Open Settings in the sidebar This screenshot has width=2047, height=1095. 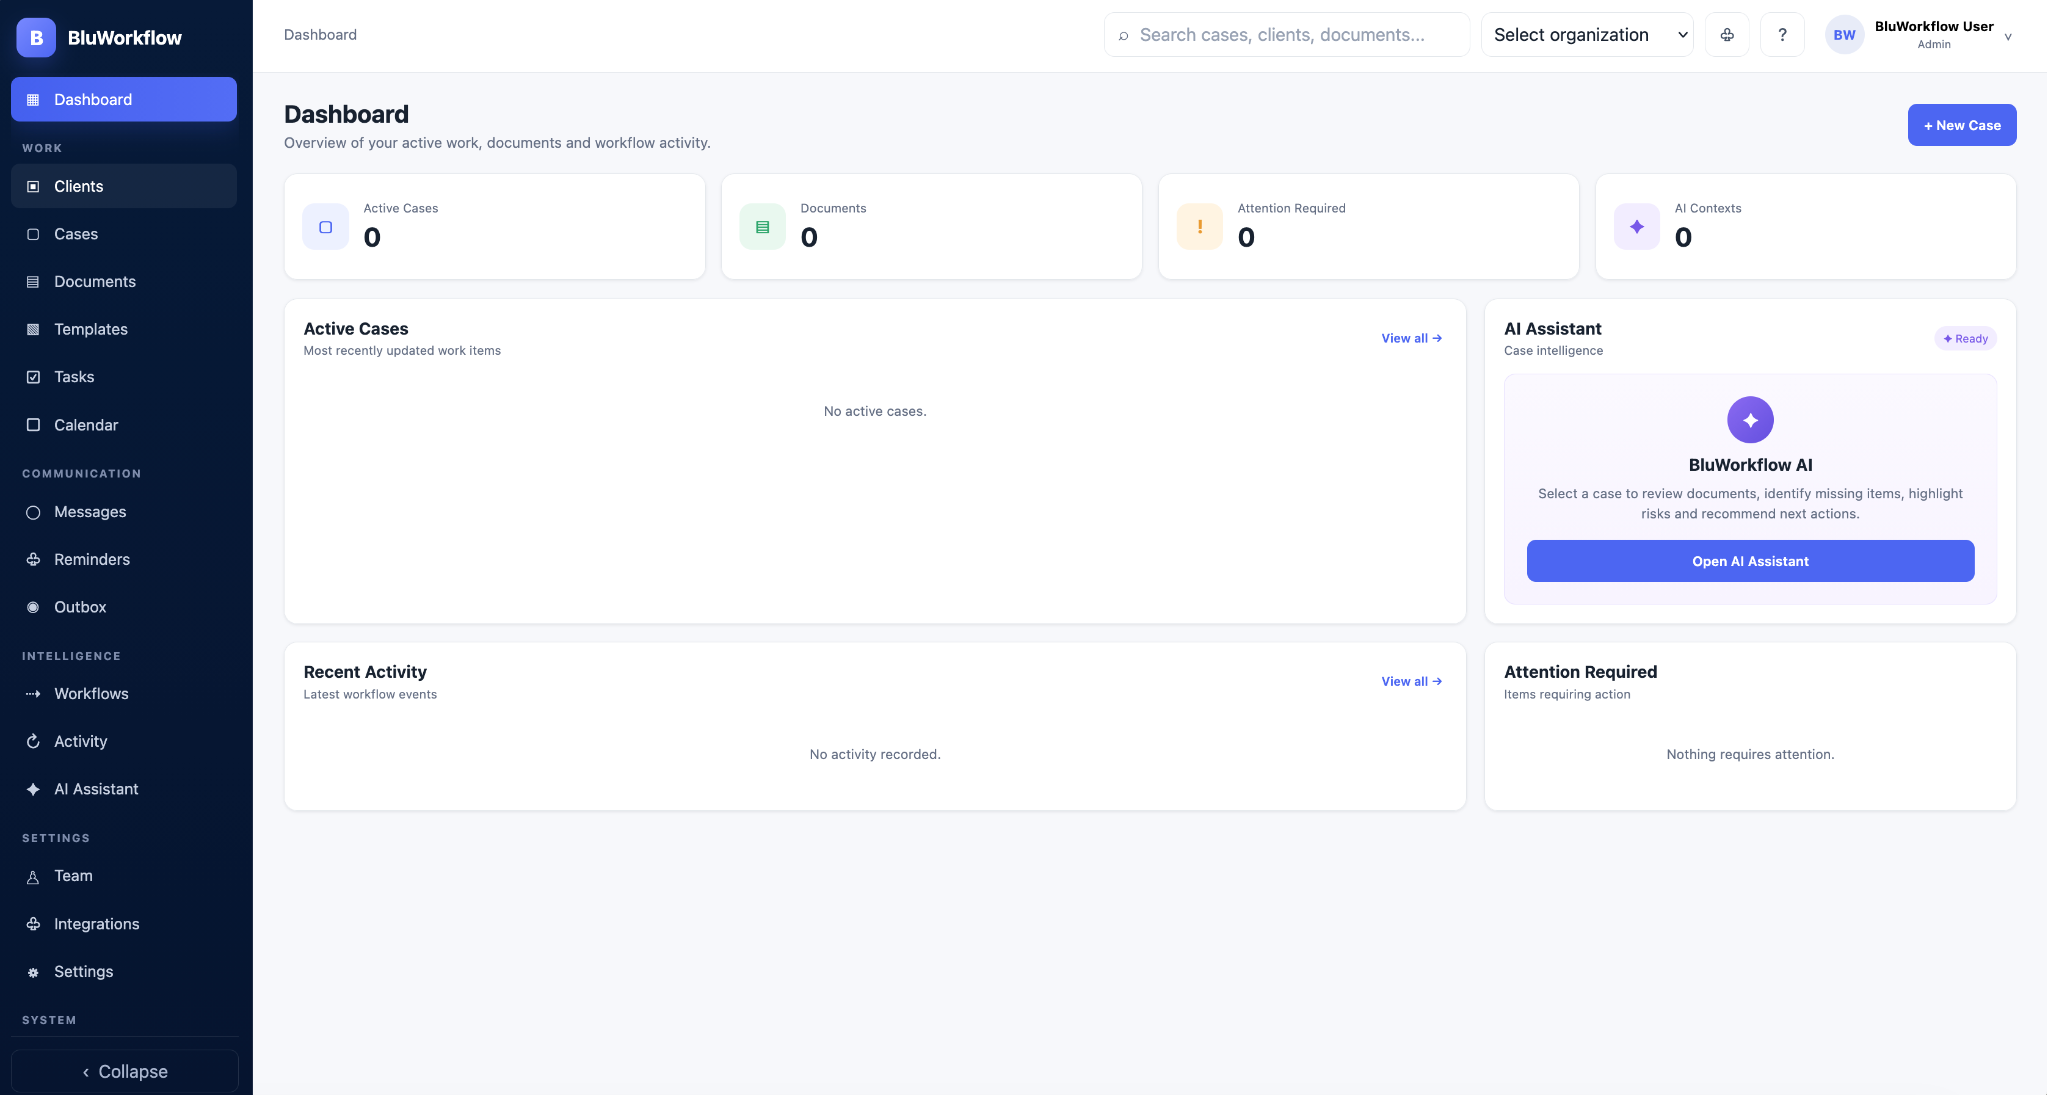tap(124, 972)
